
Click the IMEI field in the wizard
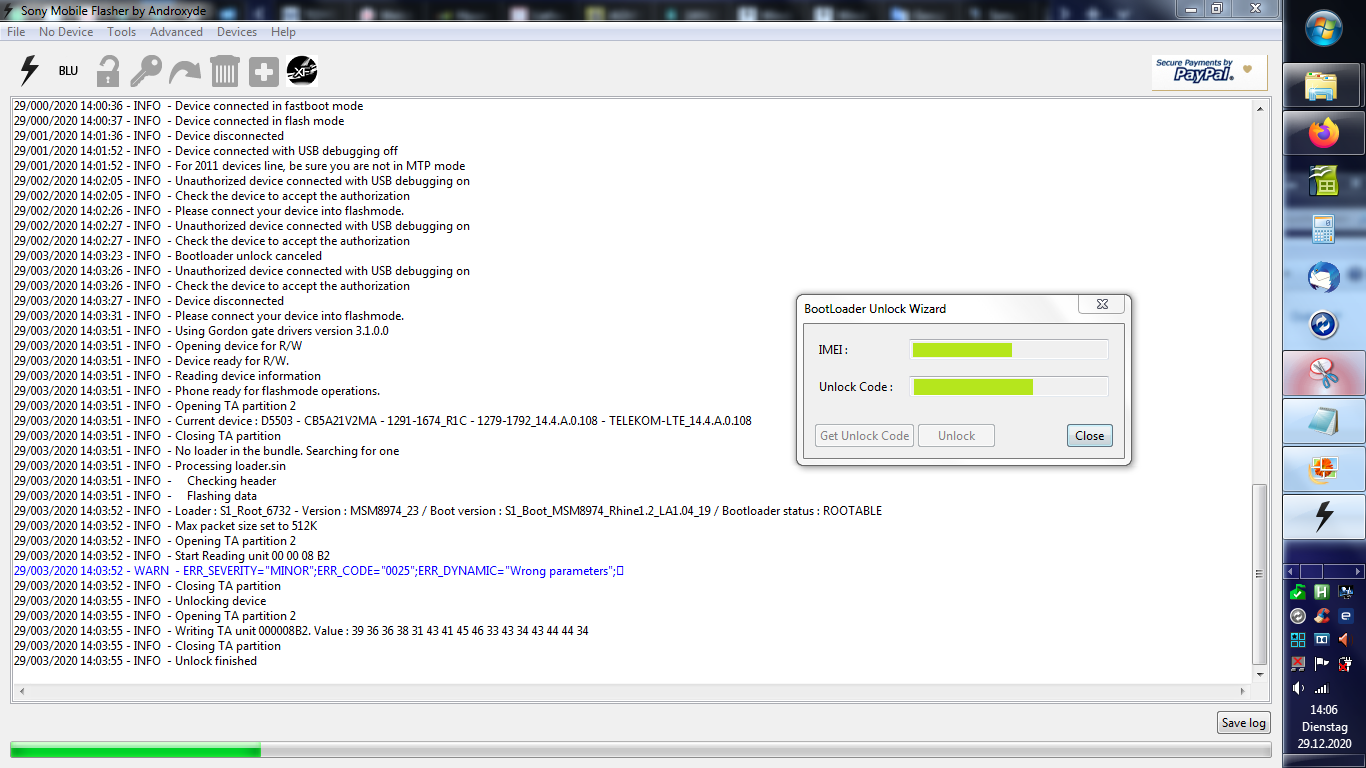pos(1009,350)
